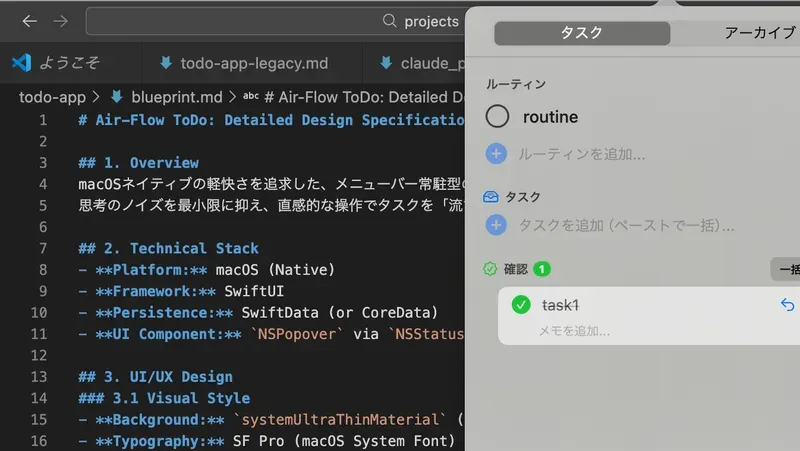Click the VS Code logo icon
Viewport: 800px width, 451px height.
21,63
